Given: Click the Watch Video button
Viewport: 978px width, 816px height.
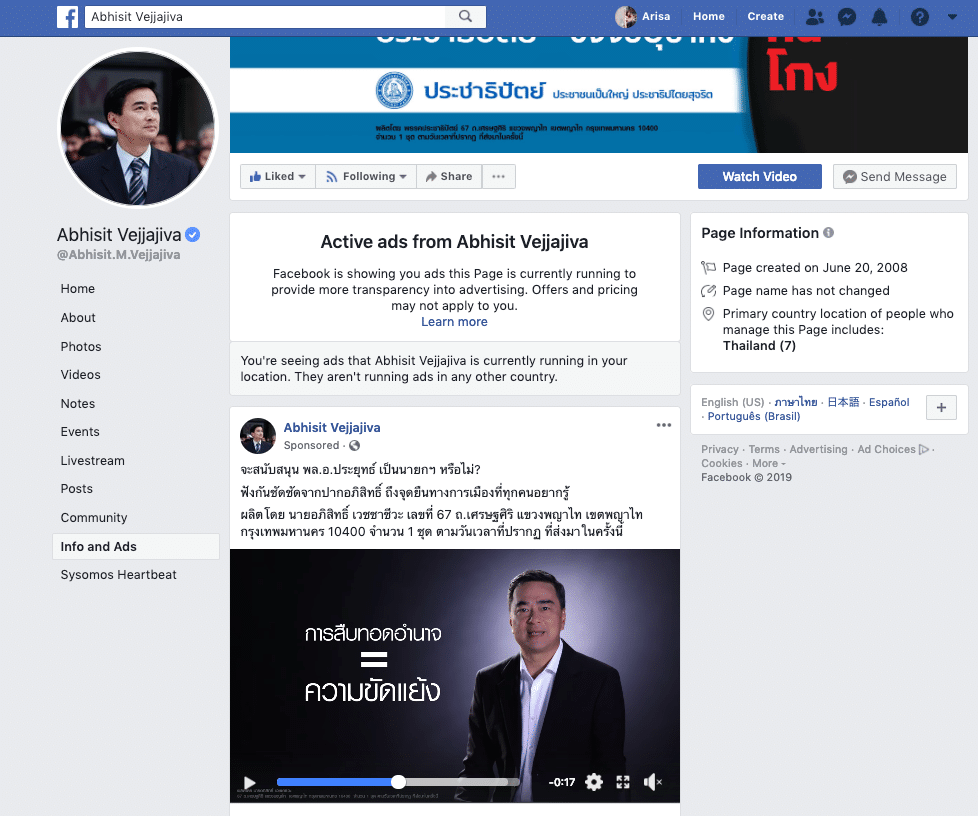Looking at the screenshot, I should tap(759, 177).
